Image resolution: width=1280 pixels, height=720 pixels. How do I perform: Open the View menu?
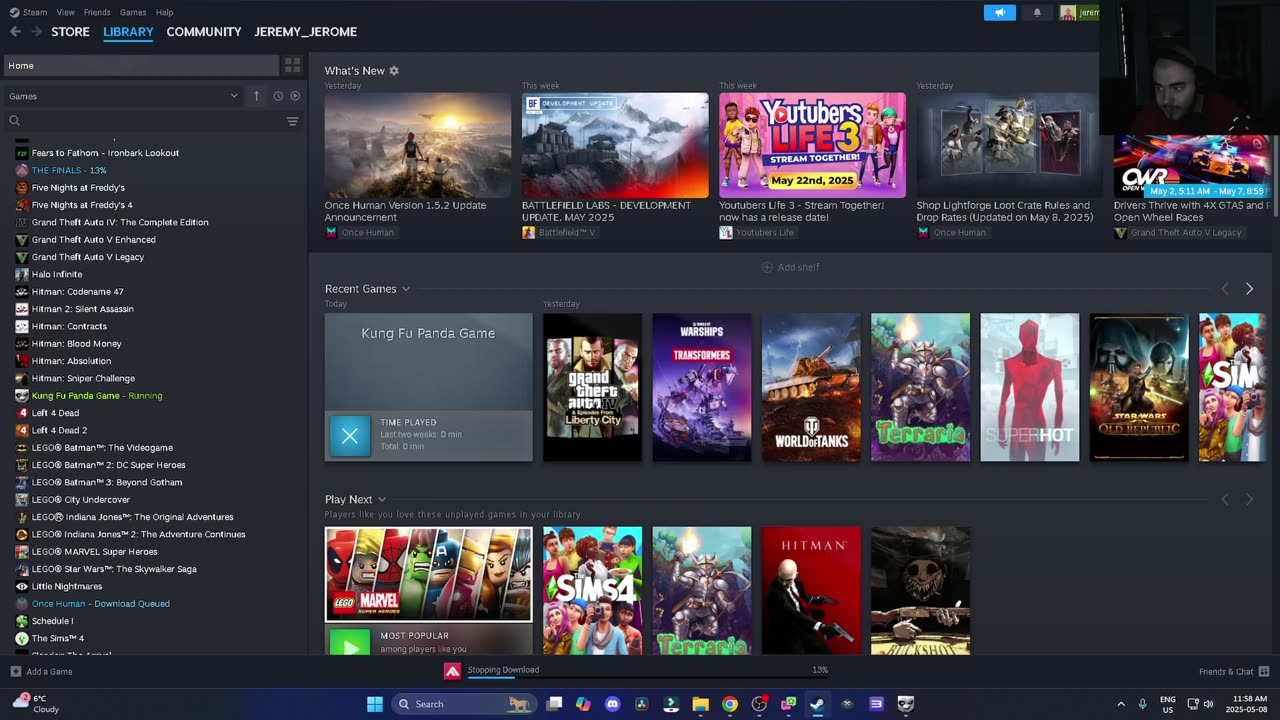[x=66, y=12]
